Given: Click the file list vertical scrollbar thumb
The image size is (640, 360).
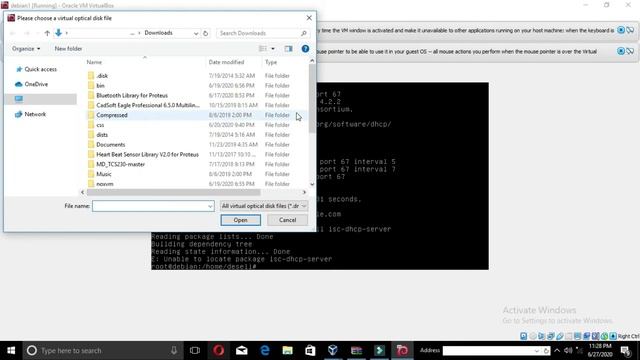Looking at the screenshot, I should coord(312,98).
